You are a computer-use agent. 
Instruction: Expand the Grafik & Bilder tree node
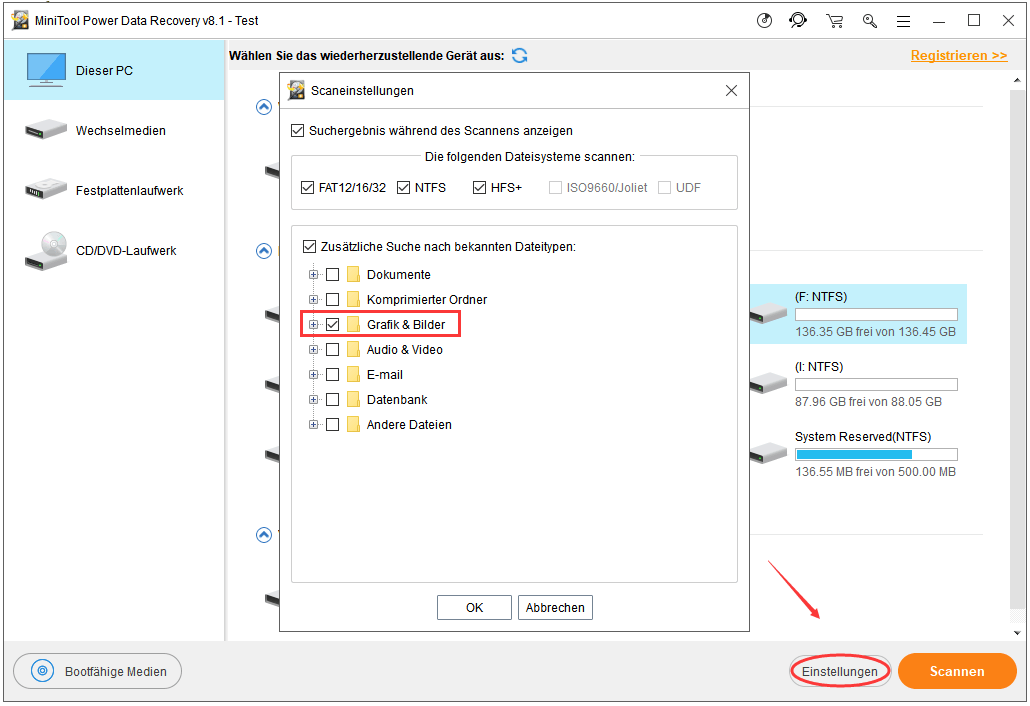pyautogui.click(x=314, y=325)
